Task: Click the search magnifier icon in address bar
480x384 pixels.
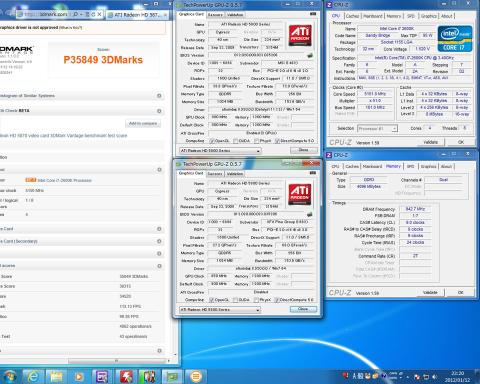Action: pyautogui.click(x=76, y=14)
